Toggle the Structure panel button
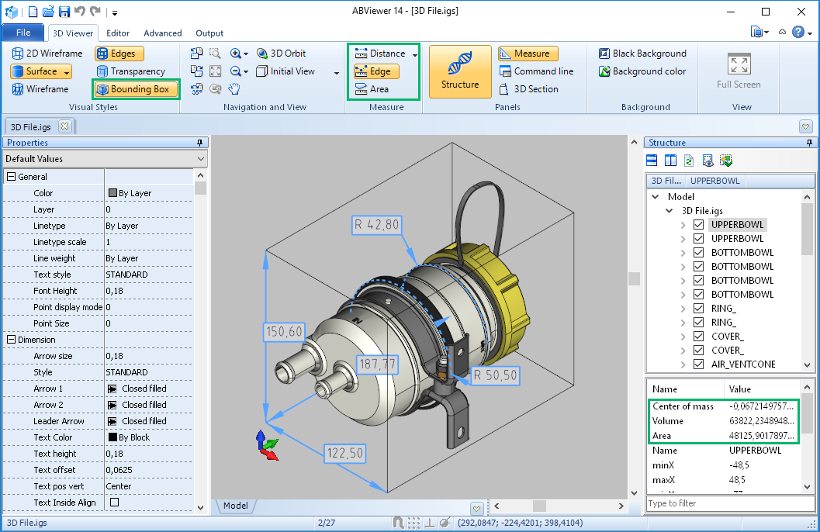Screen dimensions: 820x532 point(460,71)
